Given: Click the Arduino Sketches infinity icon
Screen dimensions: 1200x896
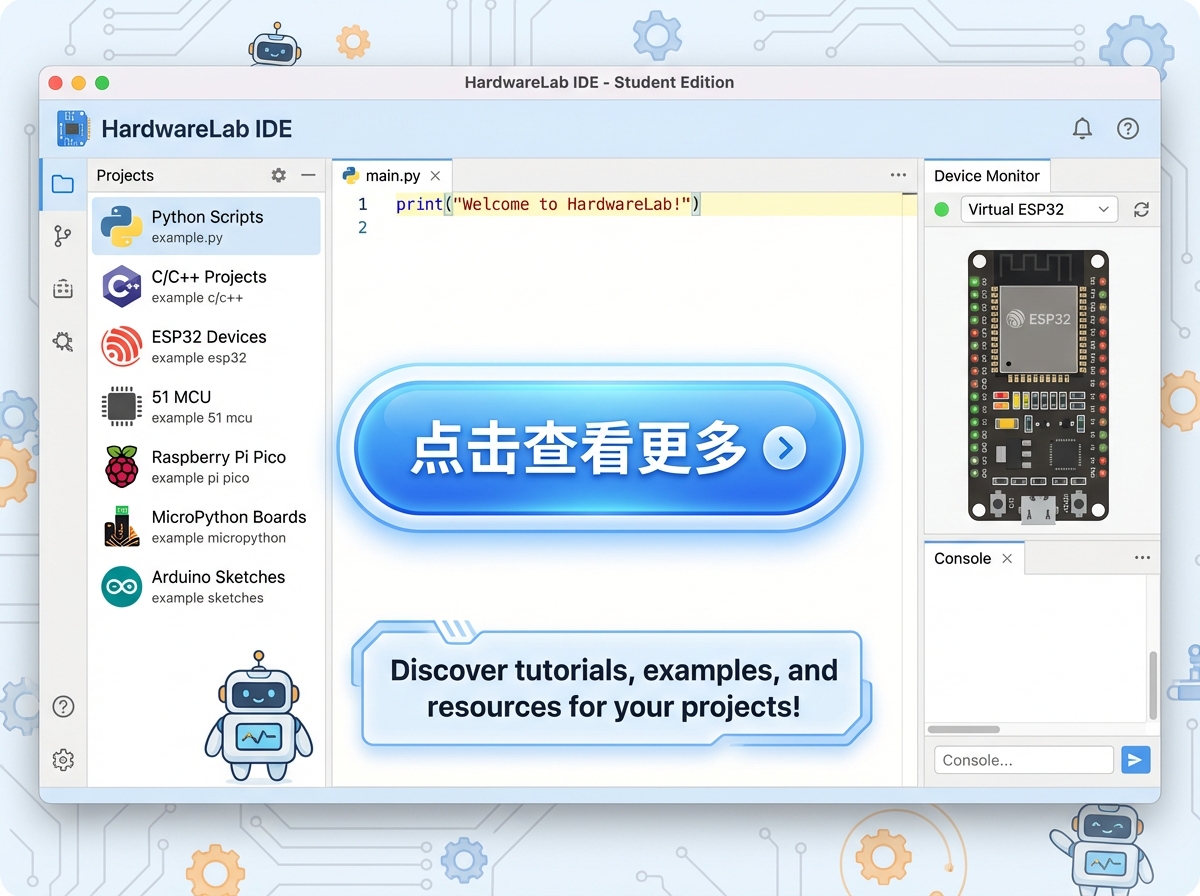Looking at the screenshot, I should click(121, 587).
